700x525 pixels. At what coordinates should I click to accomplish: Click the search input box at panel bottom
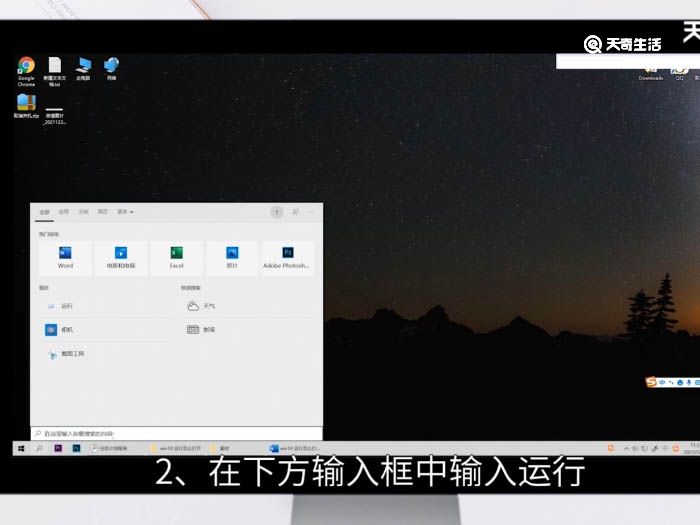[176, 433]
